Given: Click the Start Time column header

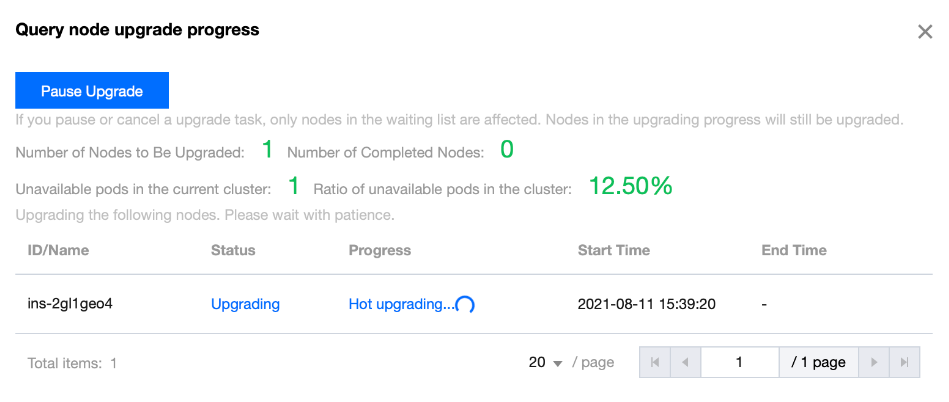Looking at the screenshot, I should (613, 250).
